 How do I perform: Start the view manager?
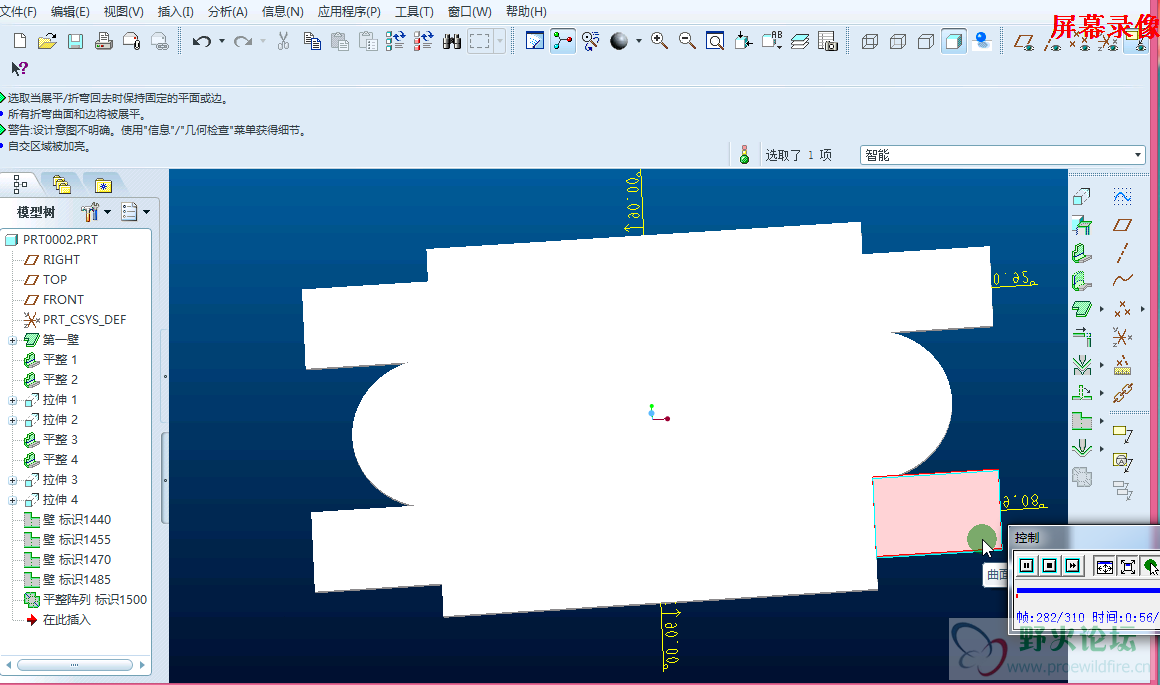[827, 41]
